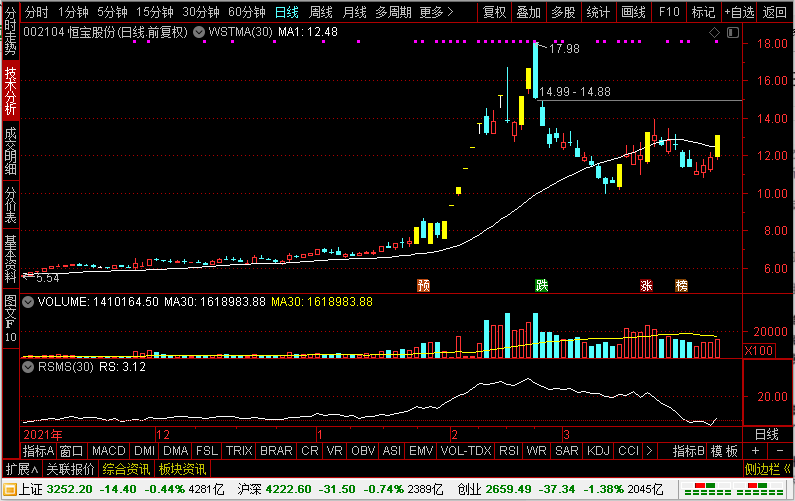795x501 pixels.
Task: Zoom out chart with minus button
Action: (x=779, y=451)
